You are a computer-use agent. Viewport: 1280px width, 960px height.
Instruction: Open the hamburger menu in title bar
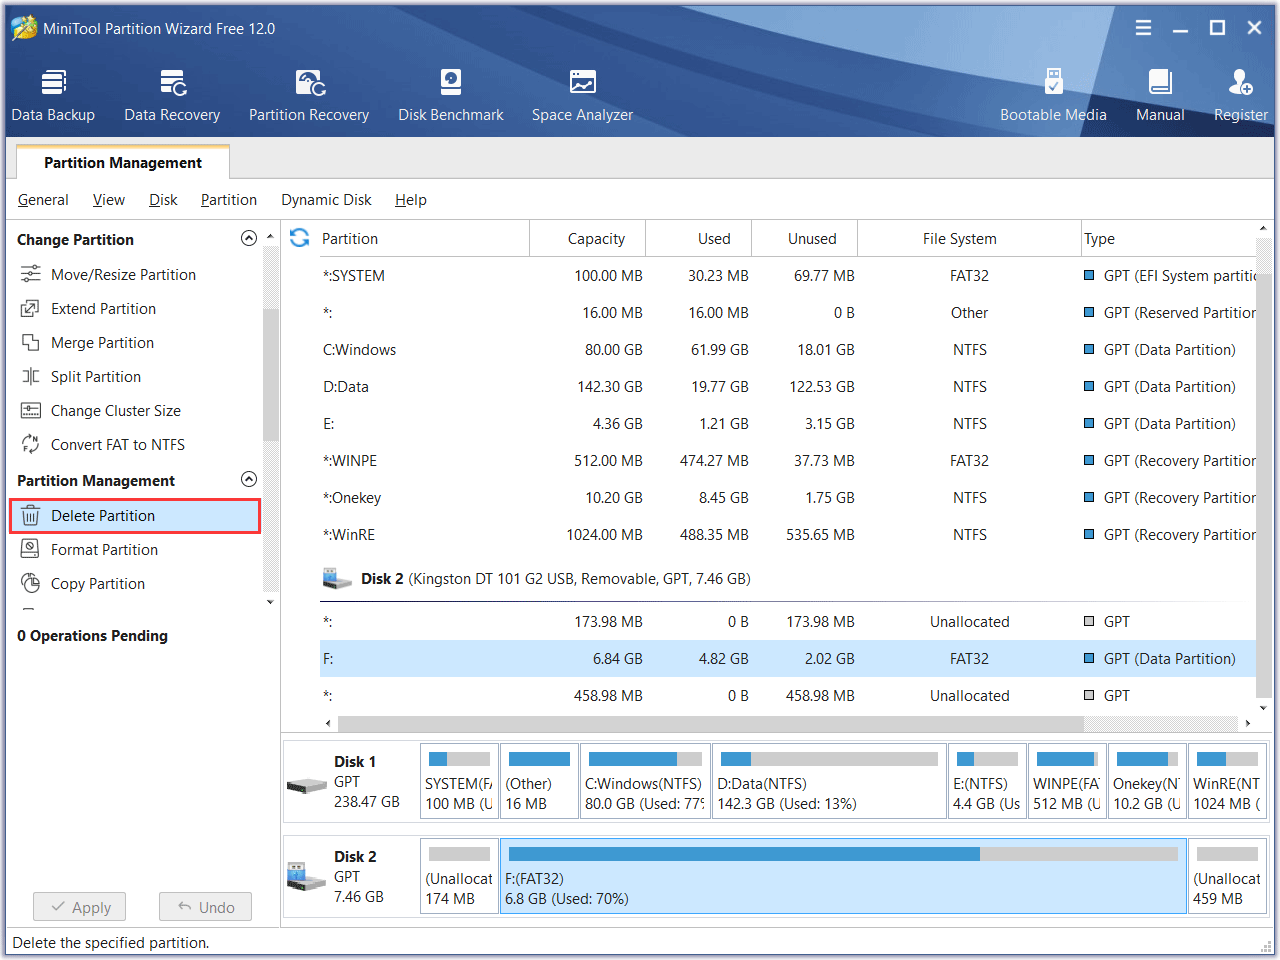1143,28
